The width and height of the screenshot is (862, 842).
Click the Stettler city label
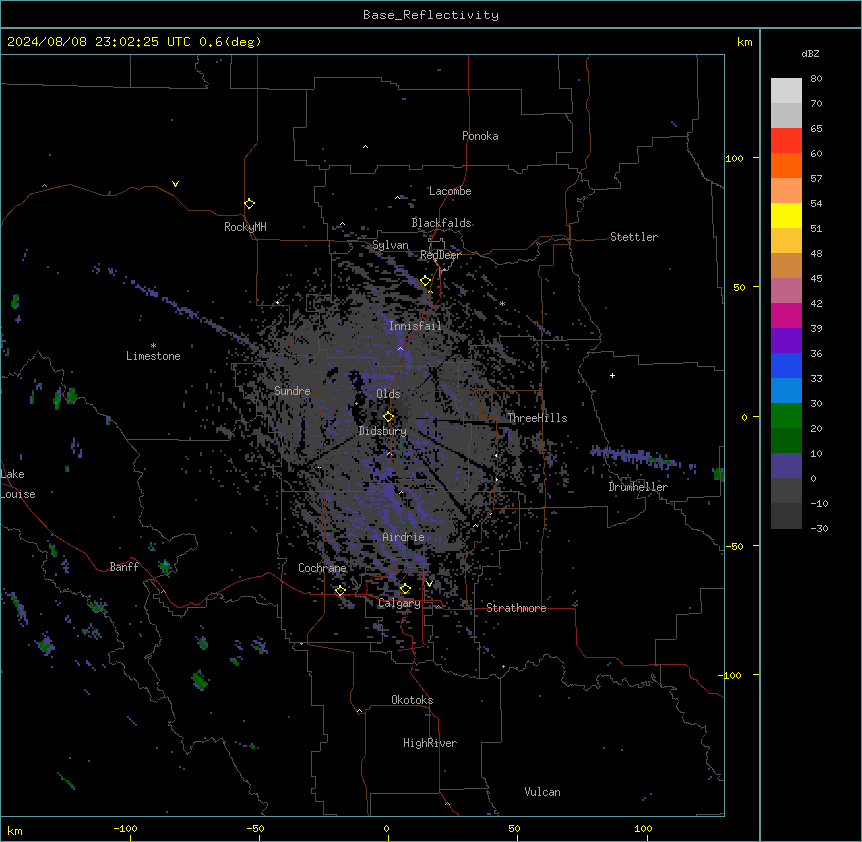pos(634,237)
